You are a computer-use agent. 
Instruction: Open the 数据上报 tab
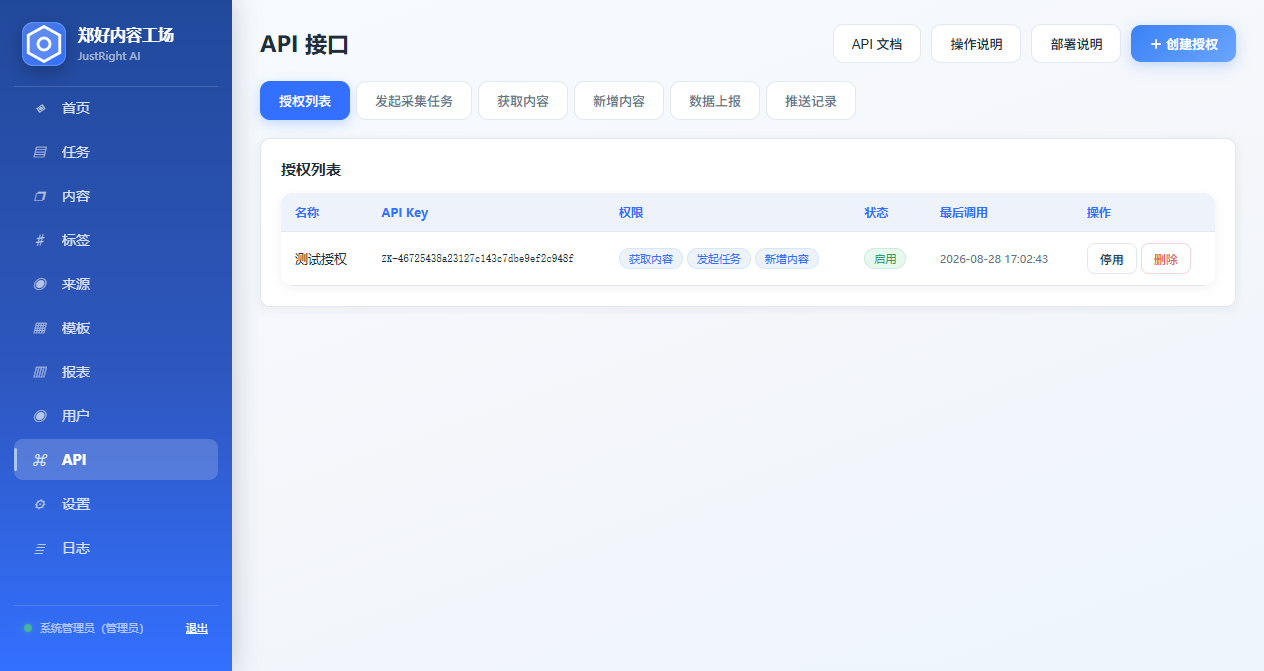[715, 101]
